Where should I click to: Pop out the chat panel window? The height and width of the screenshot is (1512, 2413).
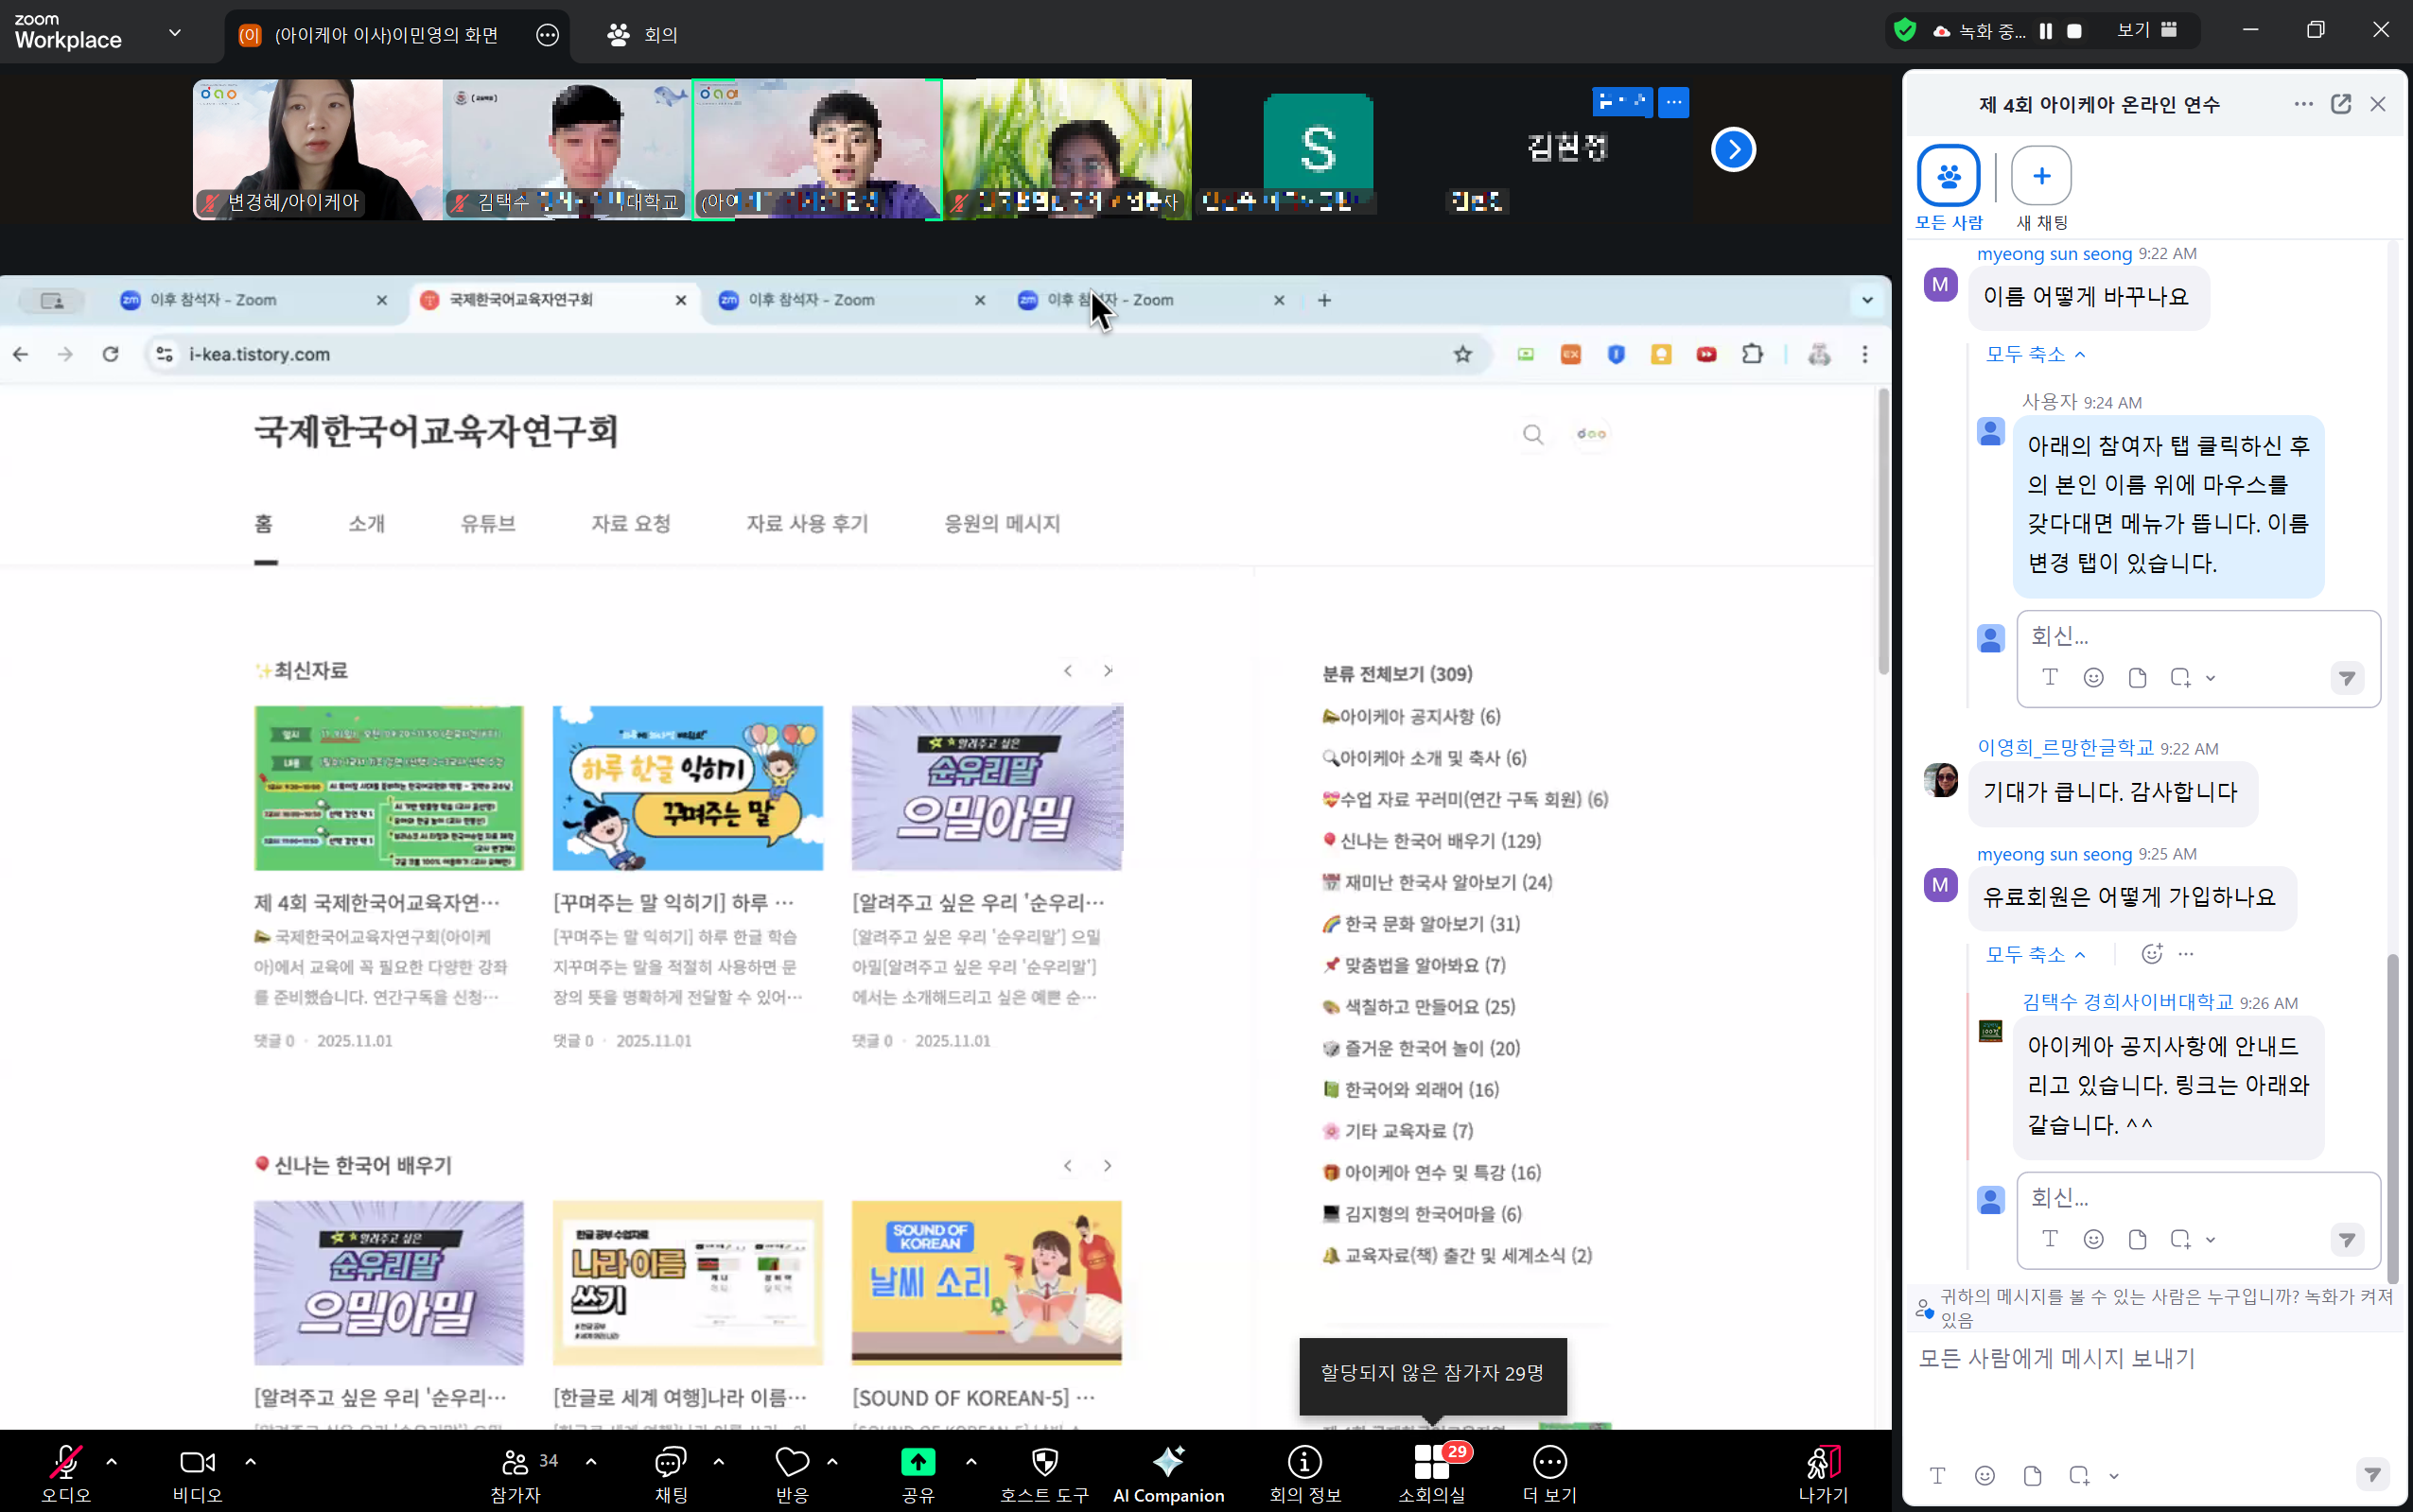click(x=2340, y=104)
